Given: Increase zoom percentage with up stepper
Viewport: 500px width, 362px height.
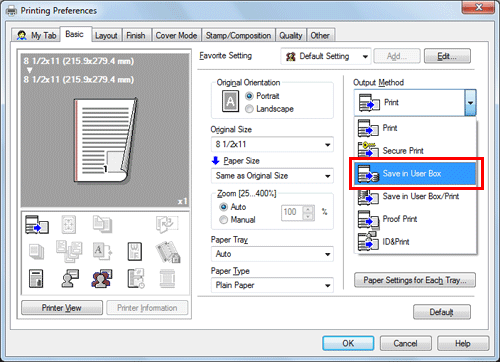Looking at the screenshot, I should (308, 209).
